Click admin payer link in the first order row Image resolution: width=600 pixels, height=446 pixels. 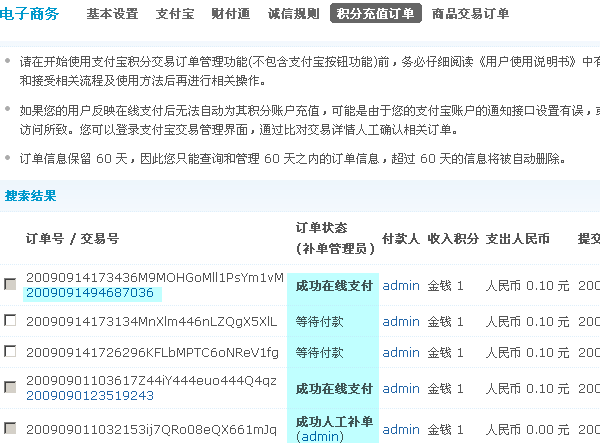pyautogui.click(x=401, y=285)
